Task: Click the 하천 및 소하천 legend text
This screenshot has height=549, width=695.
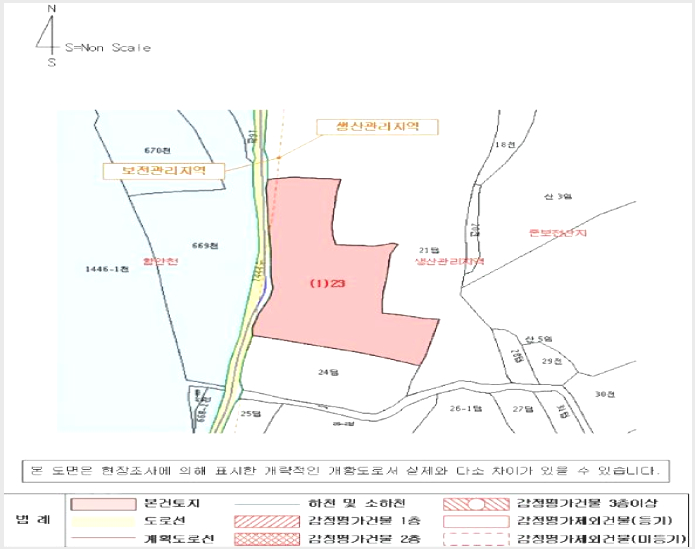Action: (x=357, y=504)
